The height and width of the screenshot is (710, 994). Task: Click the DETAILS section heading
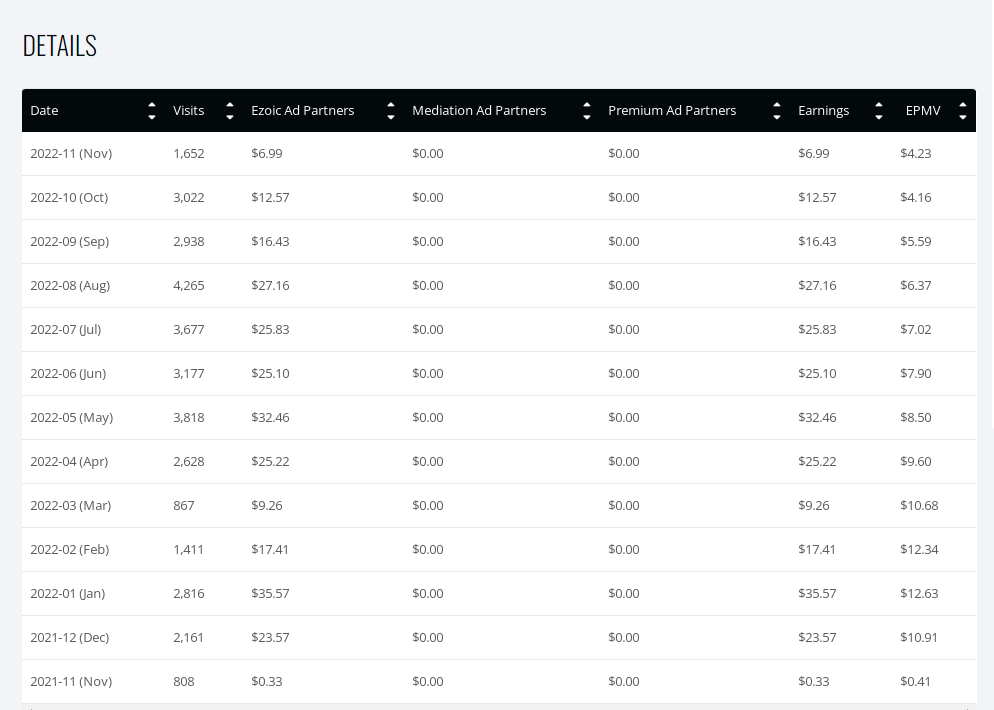coord(60,46)
